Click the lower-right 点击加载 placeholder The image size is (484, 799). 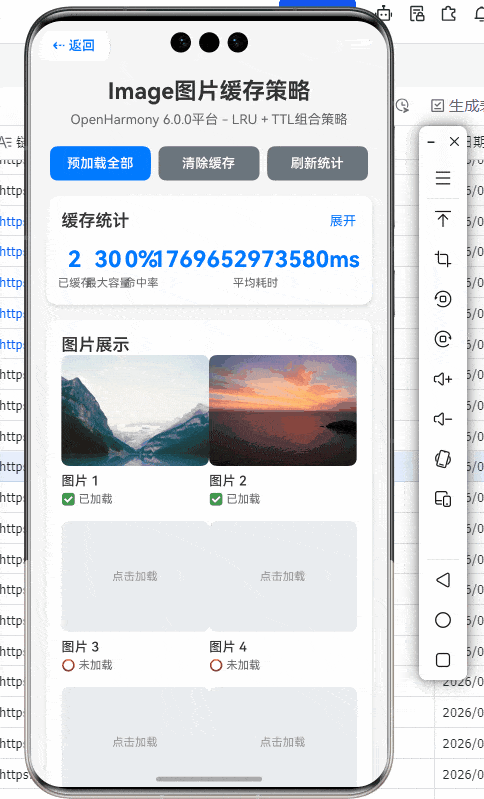283,736
